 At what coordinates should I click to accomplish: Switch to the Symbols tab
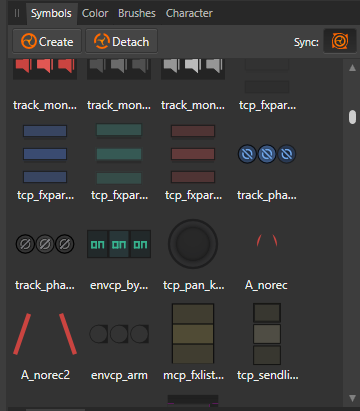coord(51,13)
